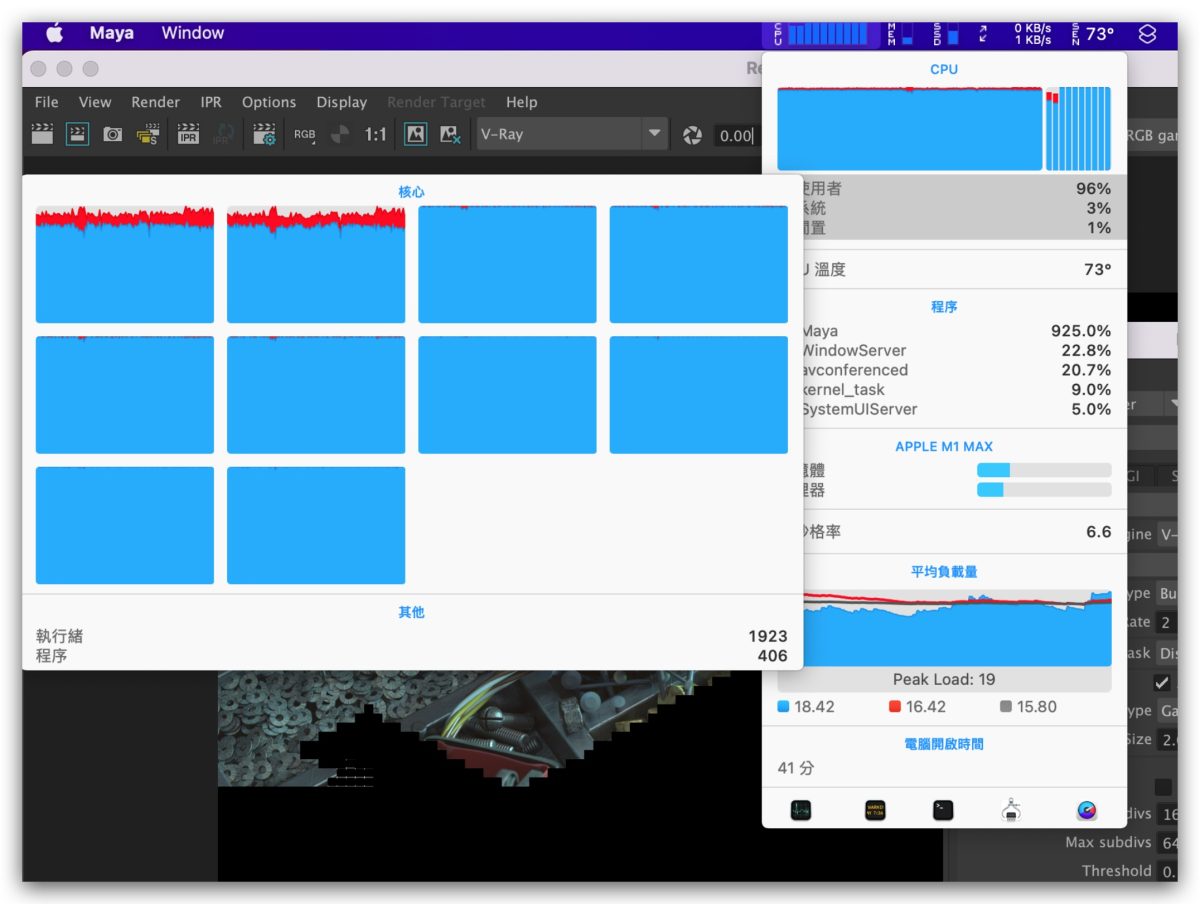This screenshot has height=904, width=1200.
Task: Select the WindowServer 22.8% process row
Action: coord(955,351)
